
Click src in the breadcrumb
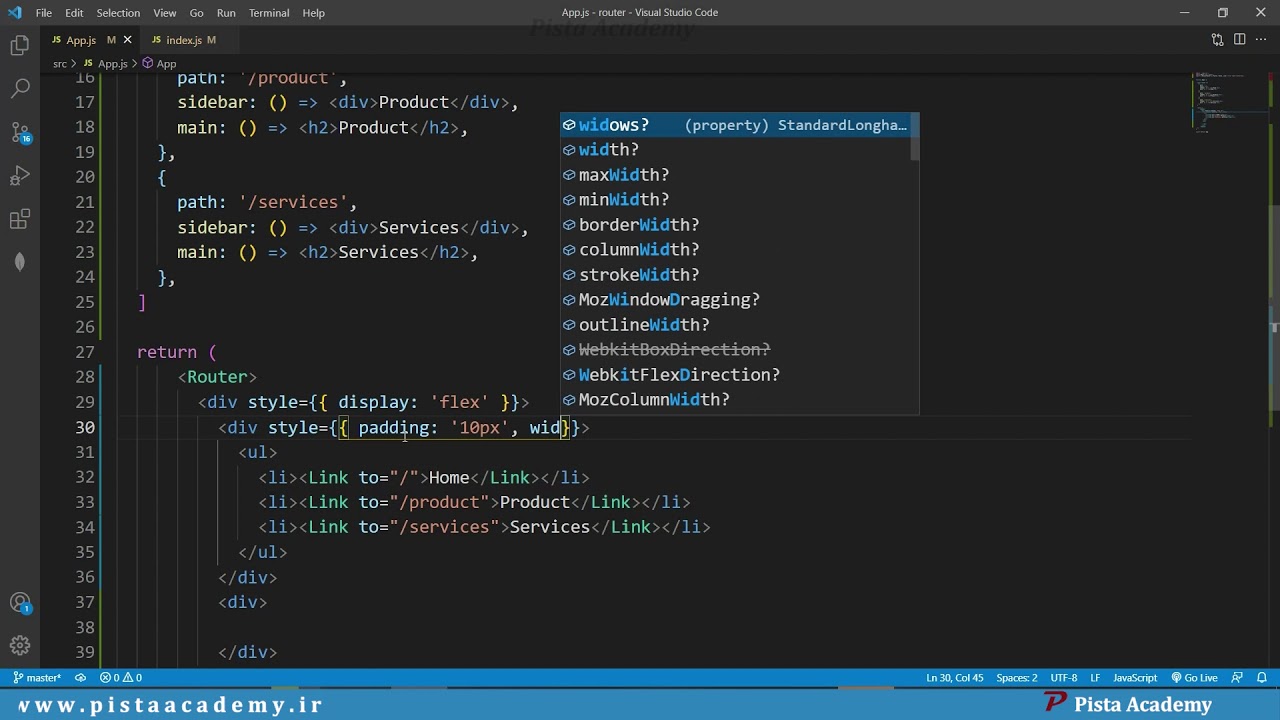pos(60,63)
